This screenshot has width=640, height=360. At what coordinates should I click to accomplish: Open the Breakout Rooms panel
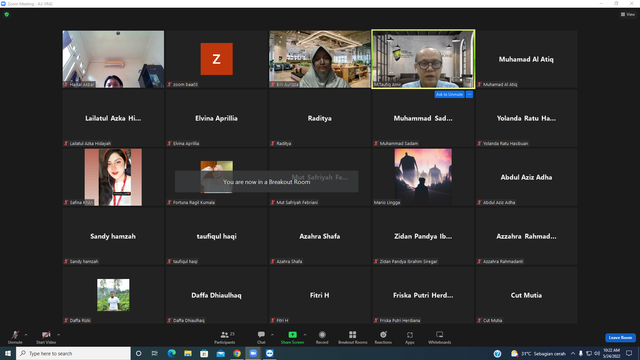pyautogui.click(x=353, y=337)
